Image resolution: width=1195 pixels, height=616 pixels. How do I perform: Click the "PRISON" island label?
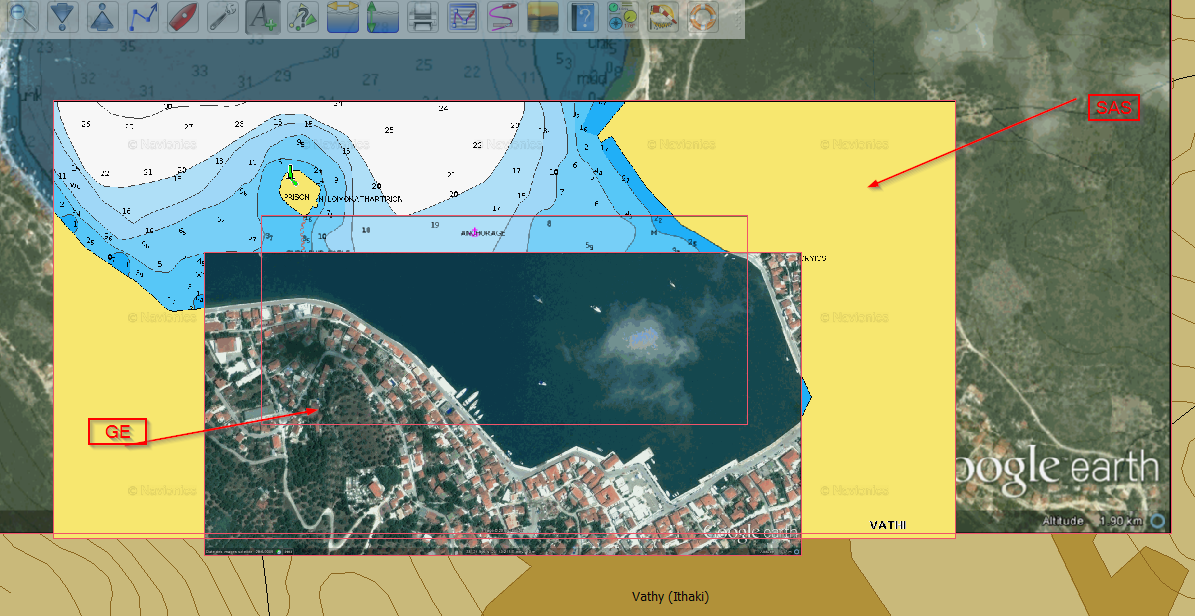pos(296,197)
